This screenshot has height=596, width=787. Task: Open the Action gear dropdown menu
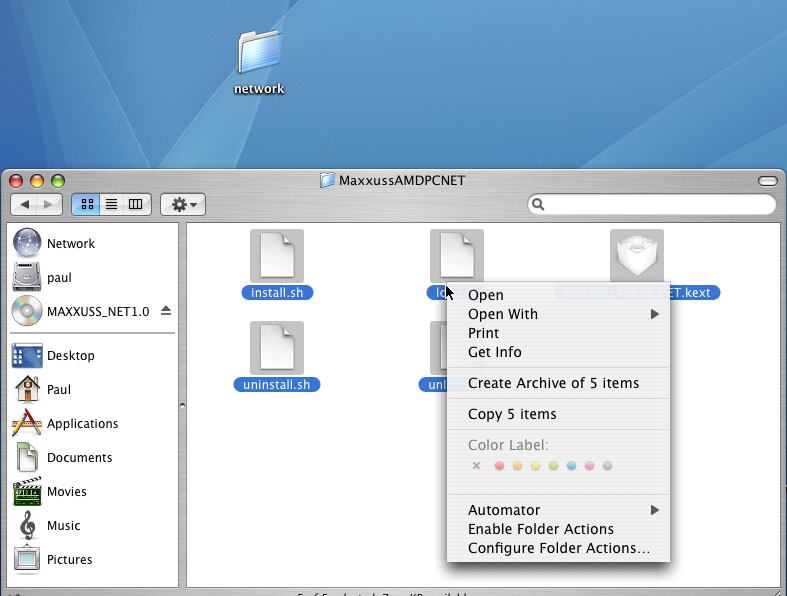tap(183, 204)
